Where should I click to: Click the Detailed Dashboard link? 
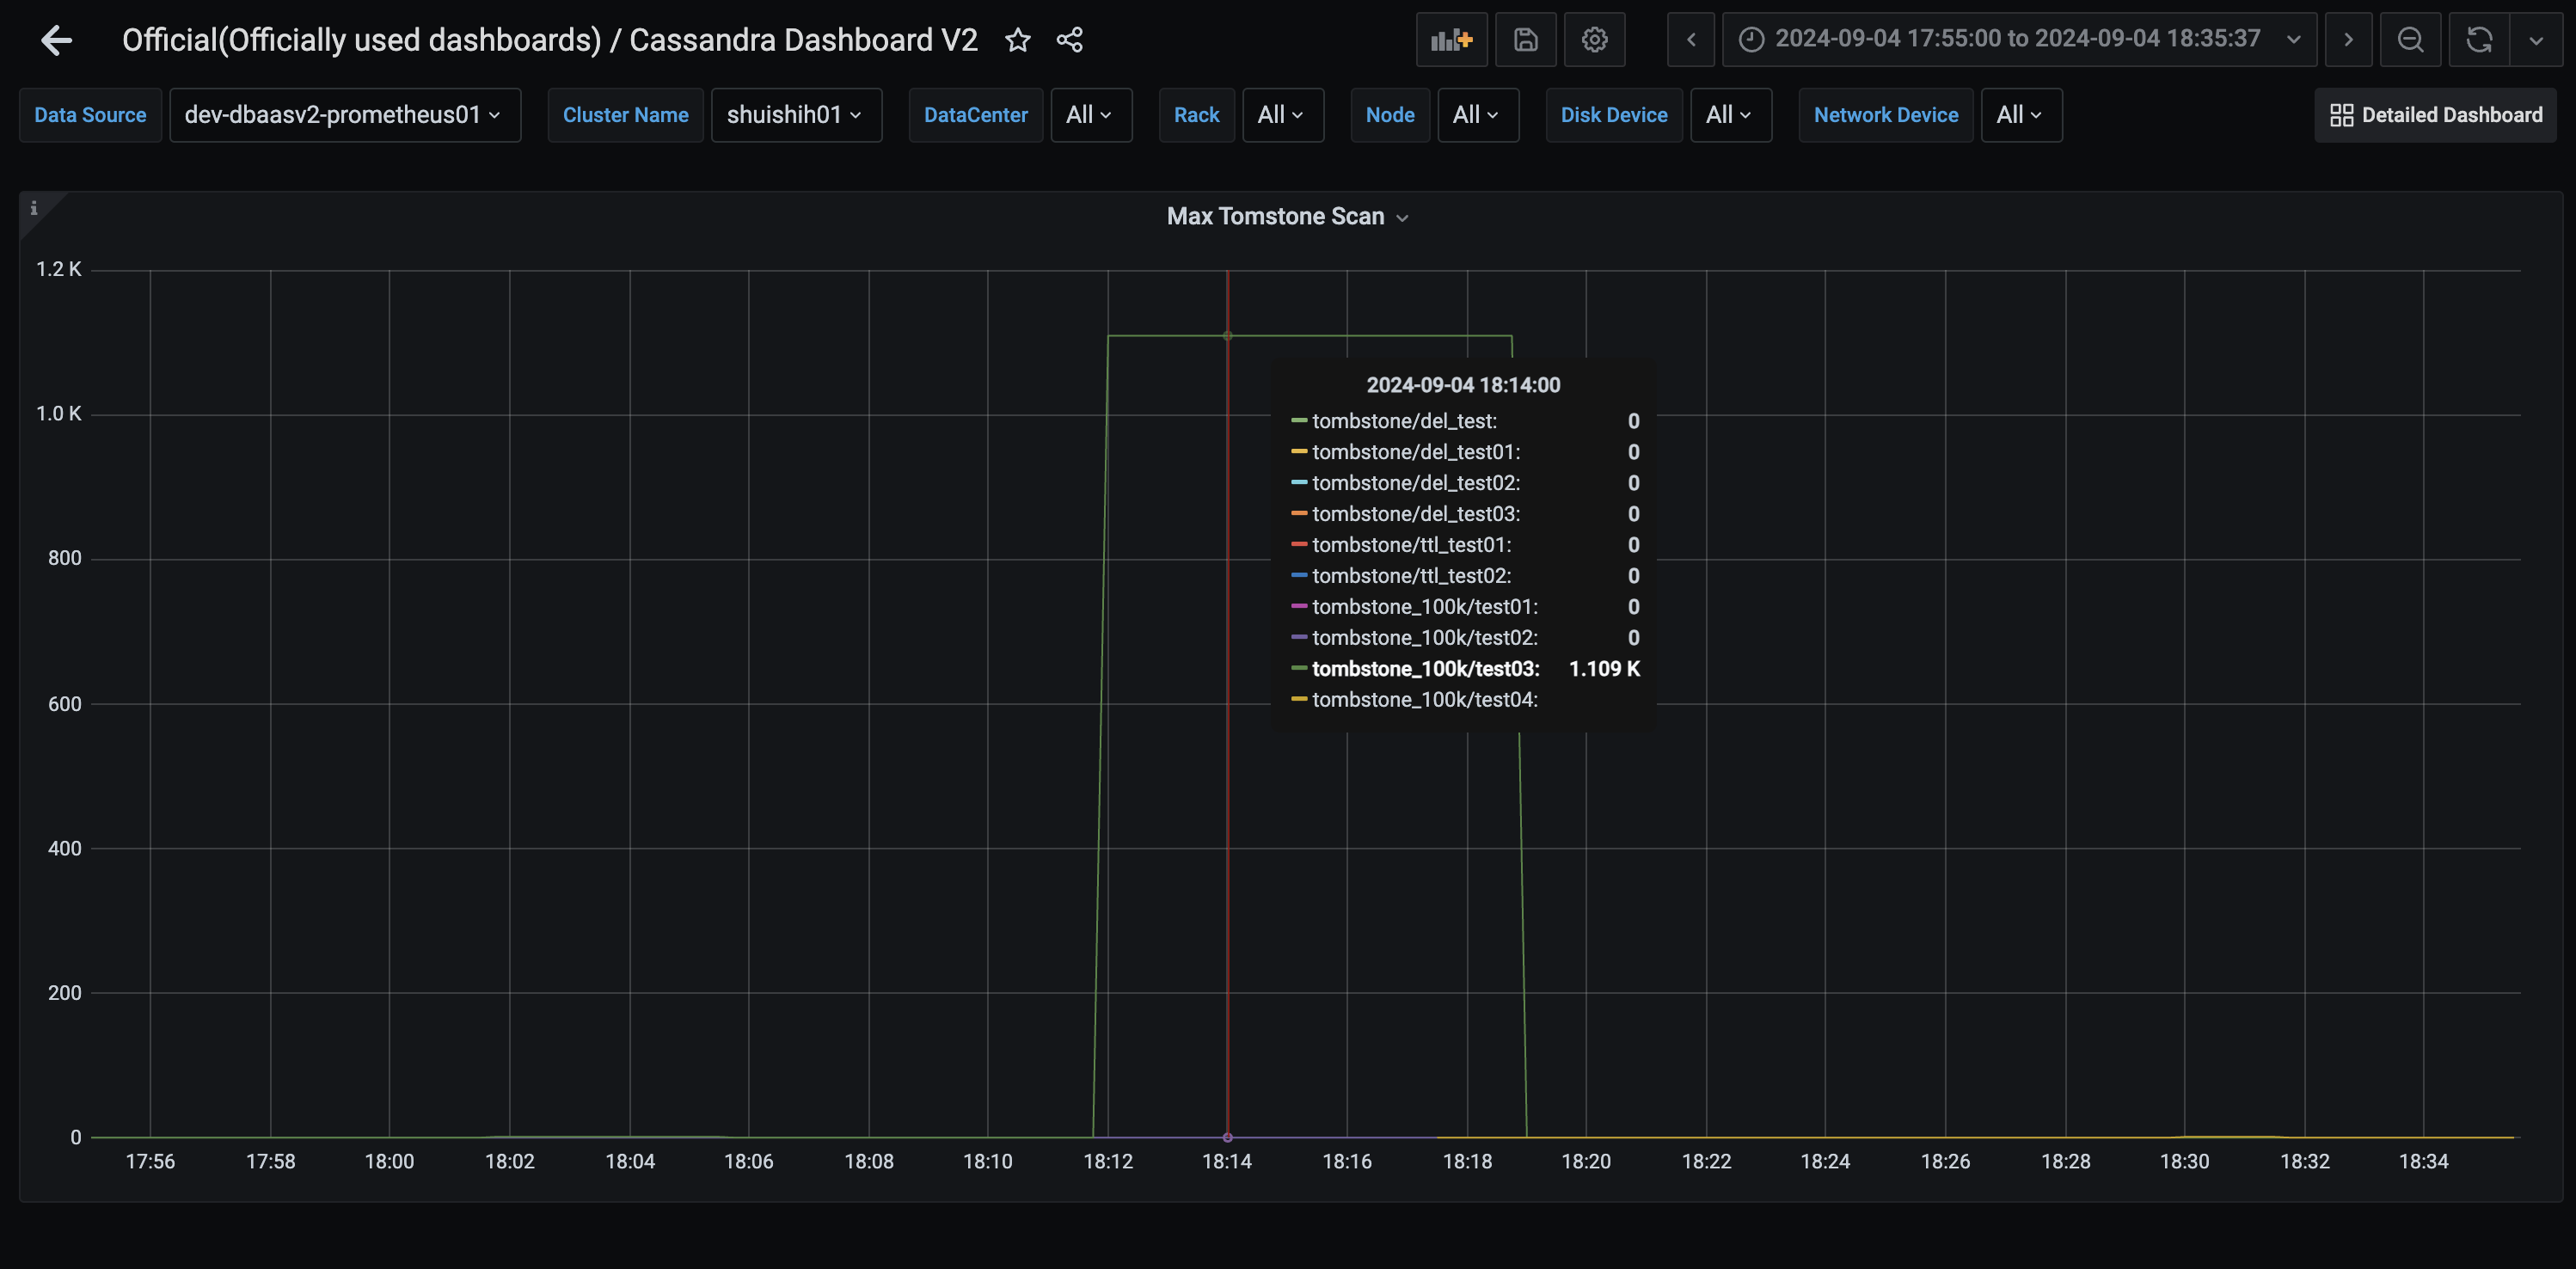tap(2435, 115)
